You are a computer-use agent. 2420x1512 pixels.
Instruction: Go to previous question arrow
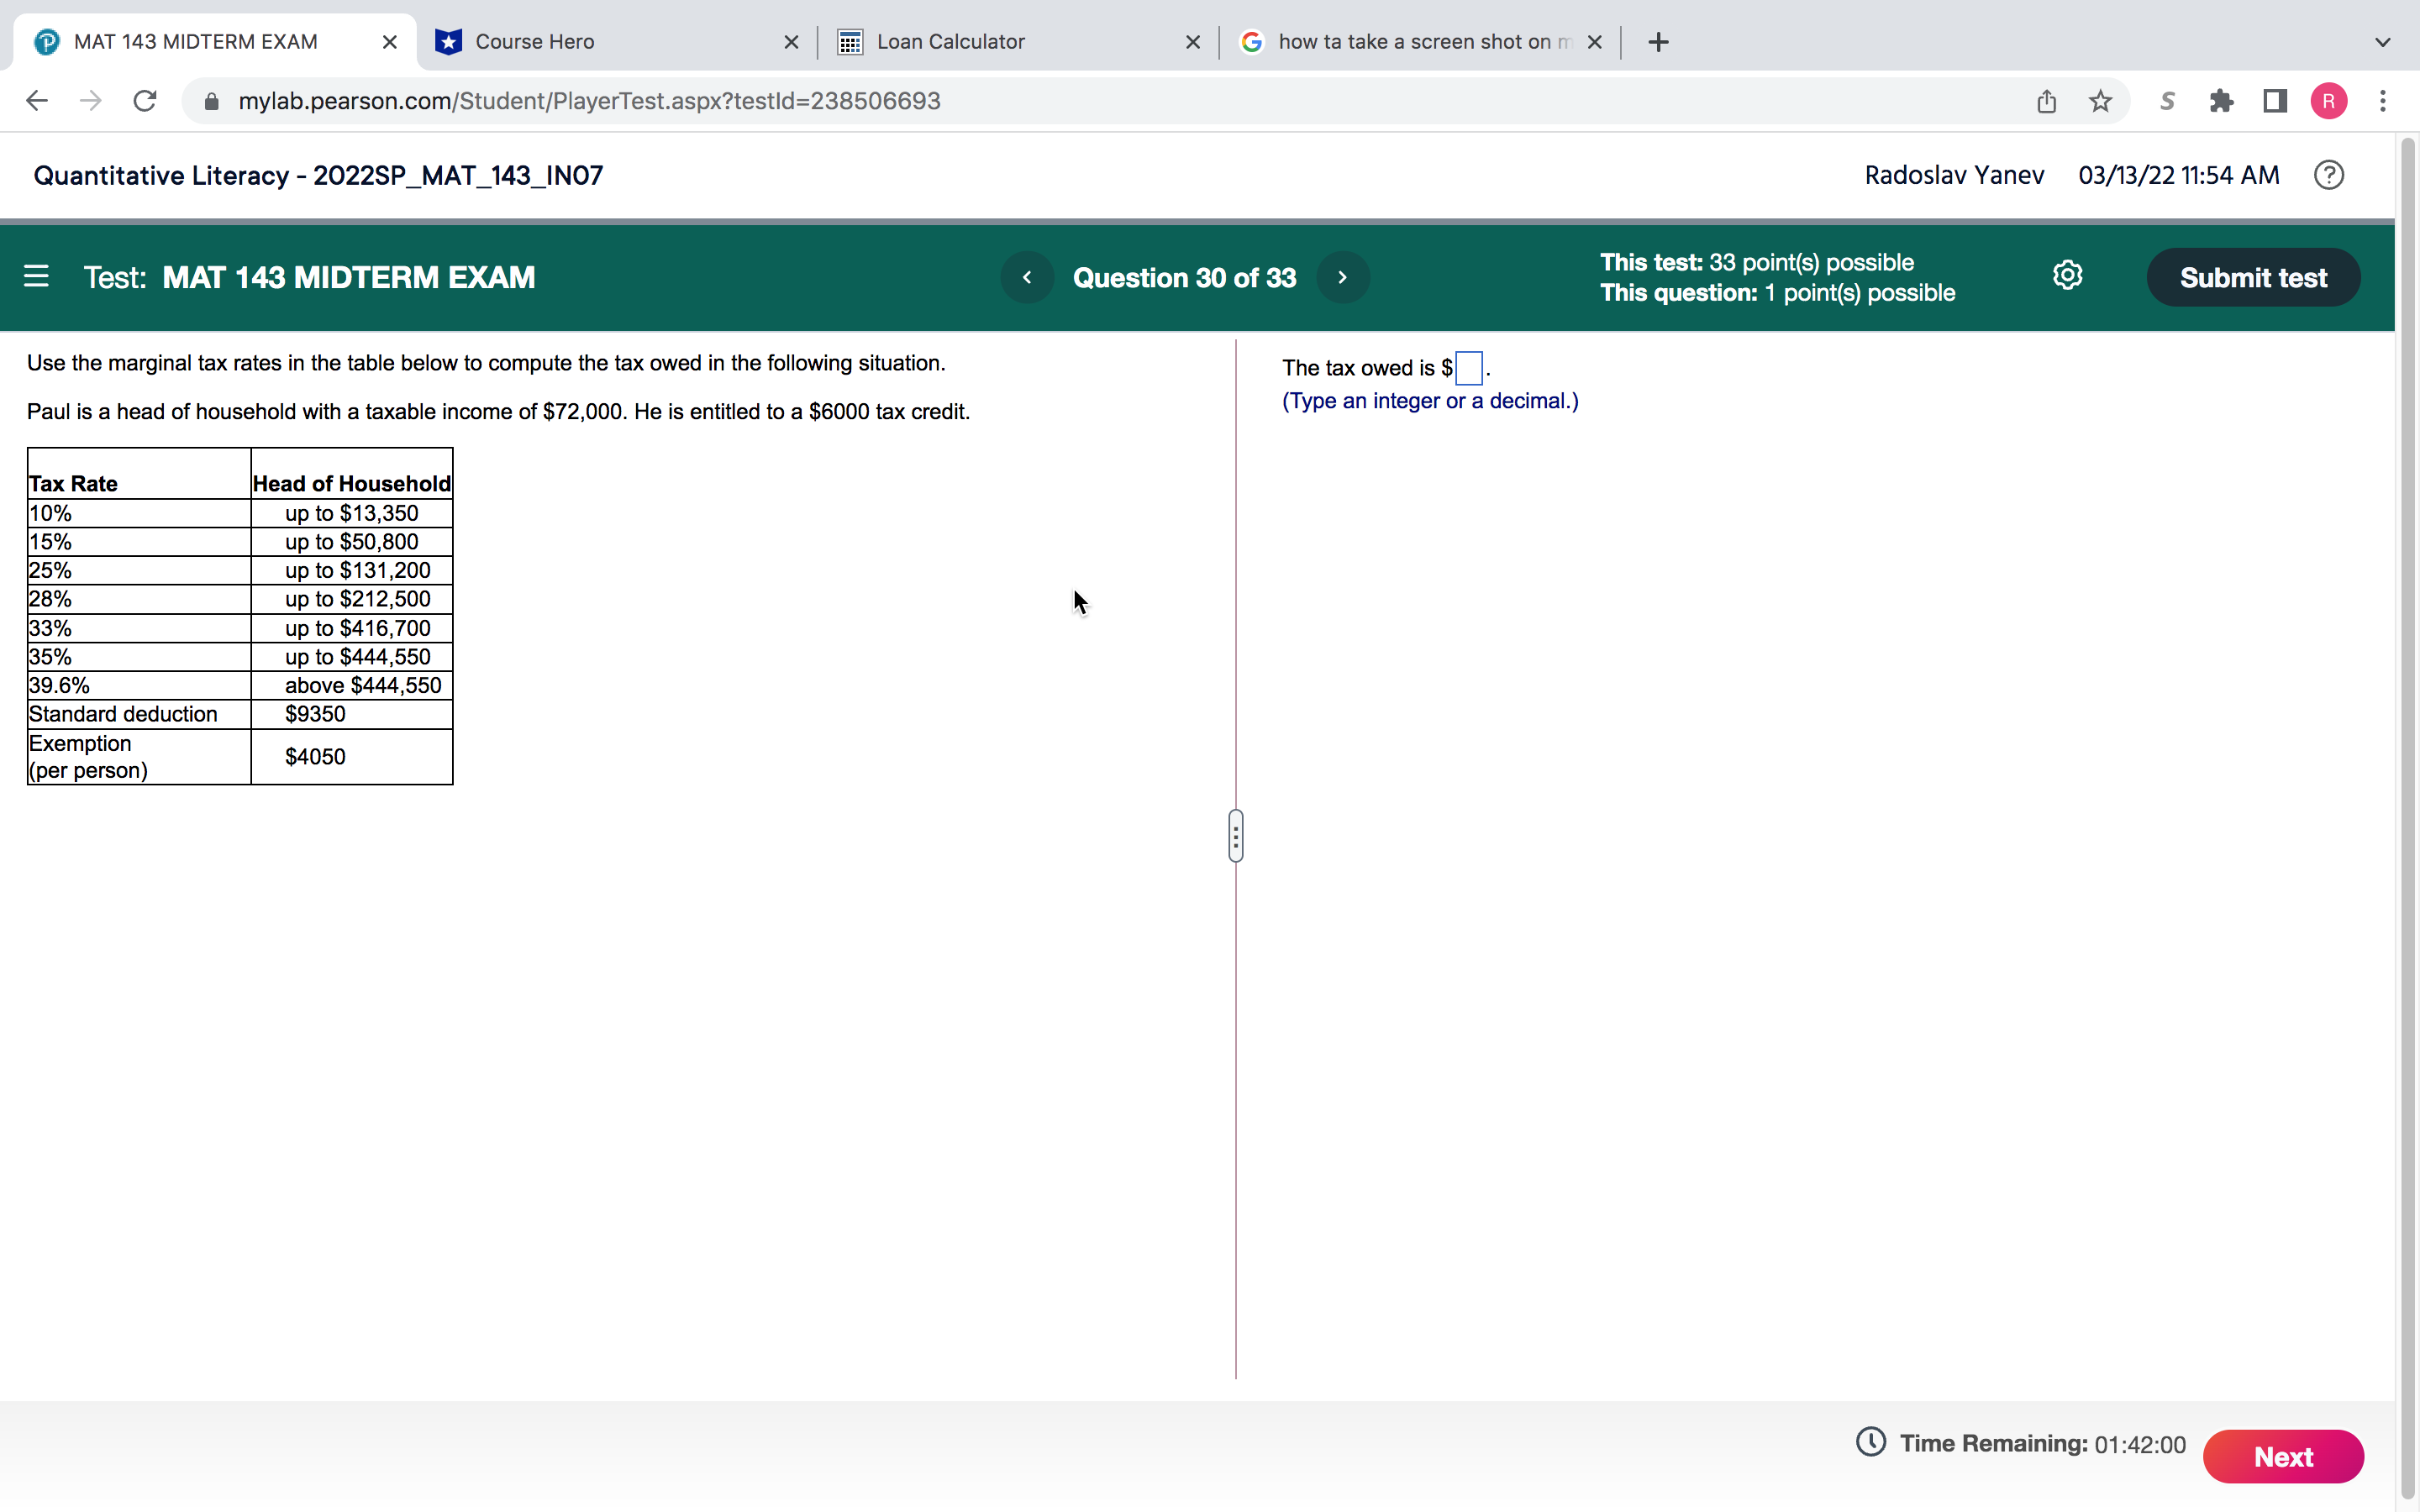click(x=1027, y=277)
